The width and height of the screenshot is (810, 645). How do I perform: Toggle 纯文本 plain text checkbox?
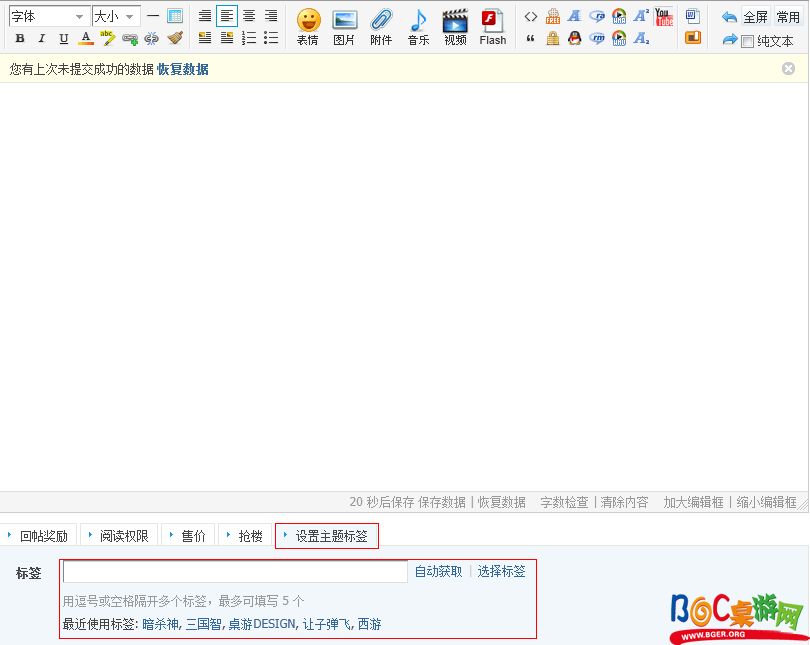(747, 41)
